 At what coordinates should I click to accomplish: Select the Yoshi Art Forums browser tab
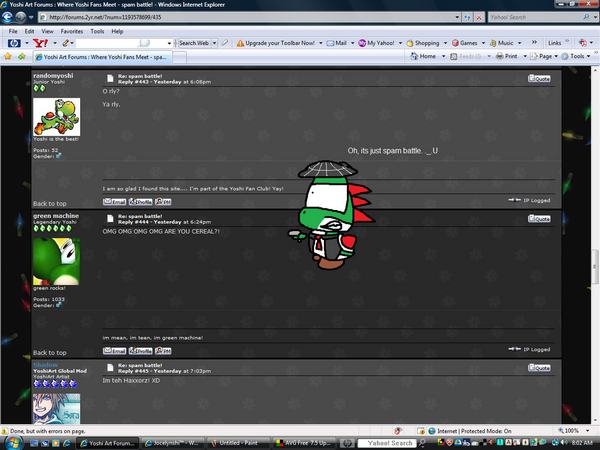(x=102, y=57)
